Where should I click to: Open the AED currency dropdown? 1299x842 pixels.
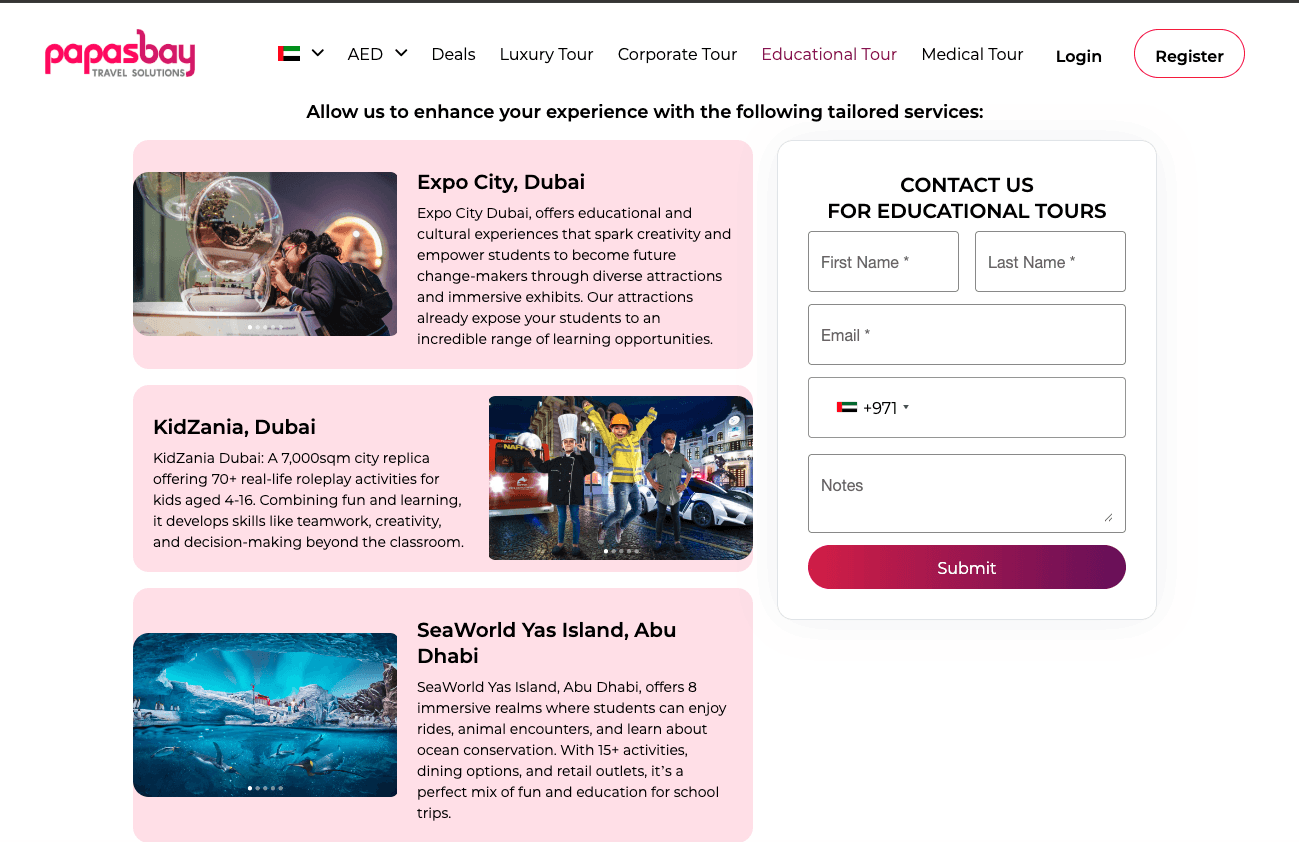[x=377, y=54]
